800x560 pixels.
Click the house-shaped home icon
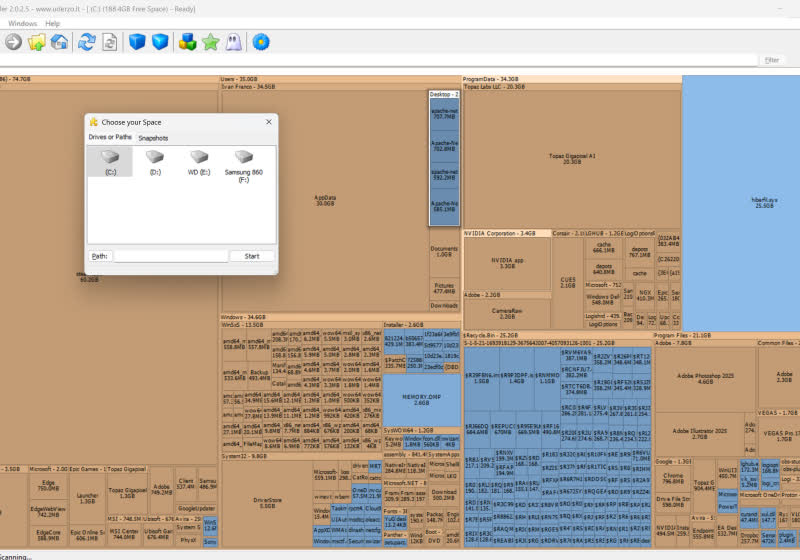click(60, 42)
